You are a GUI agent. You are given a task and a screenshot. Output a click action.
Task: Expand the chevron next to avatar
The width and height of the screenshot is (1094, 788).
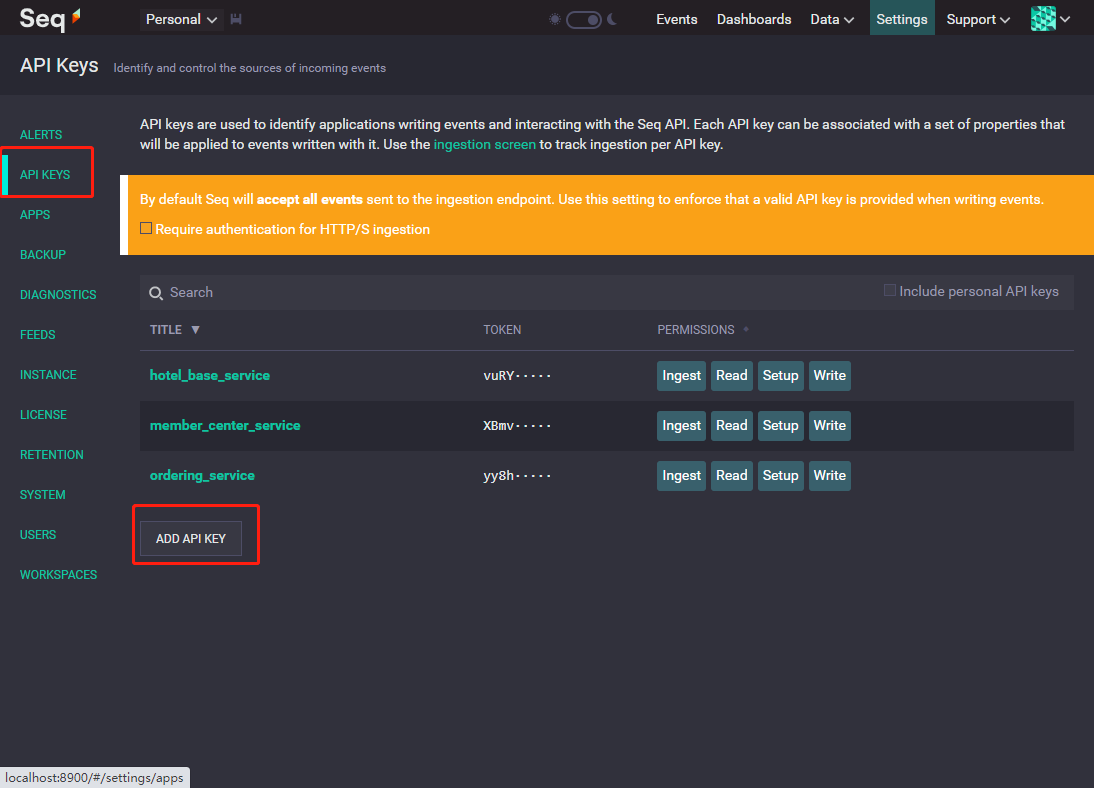1065,20
